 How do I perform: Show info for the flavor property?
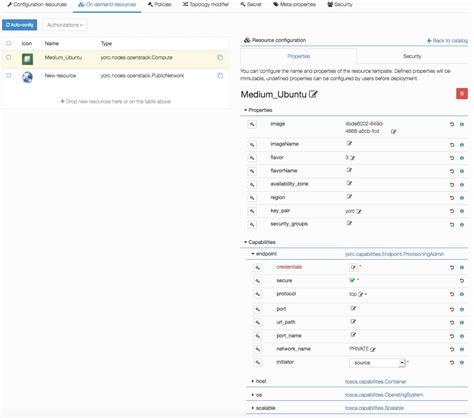click(x=462, y=158)
